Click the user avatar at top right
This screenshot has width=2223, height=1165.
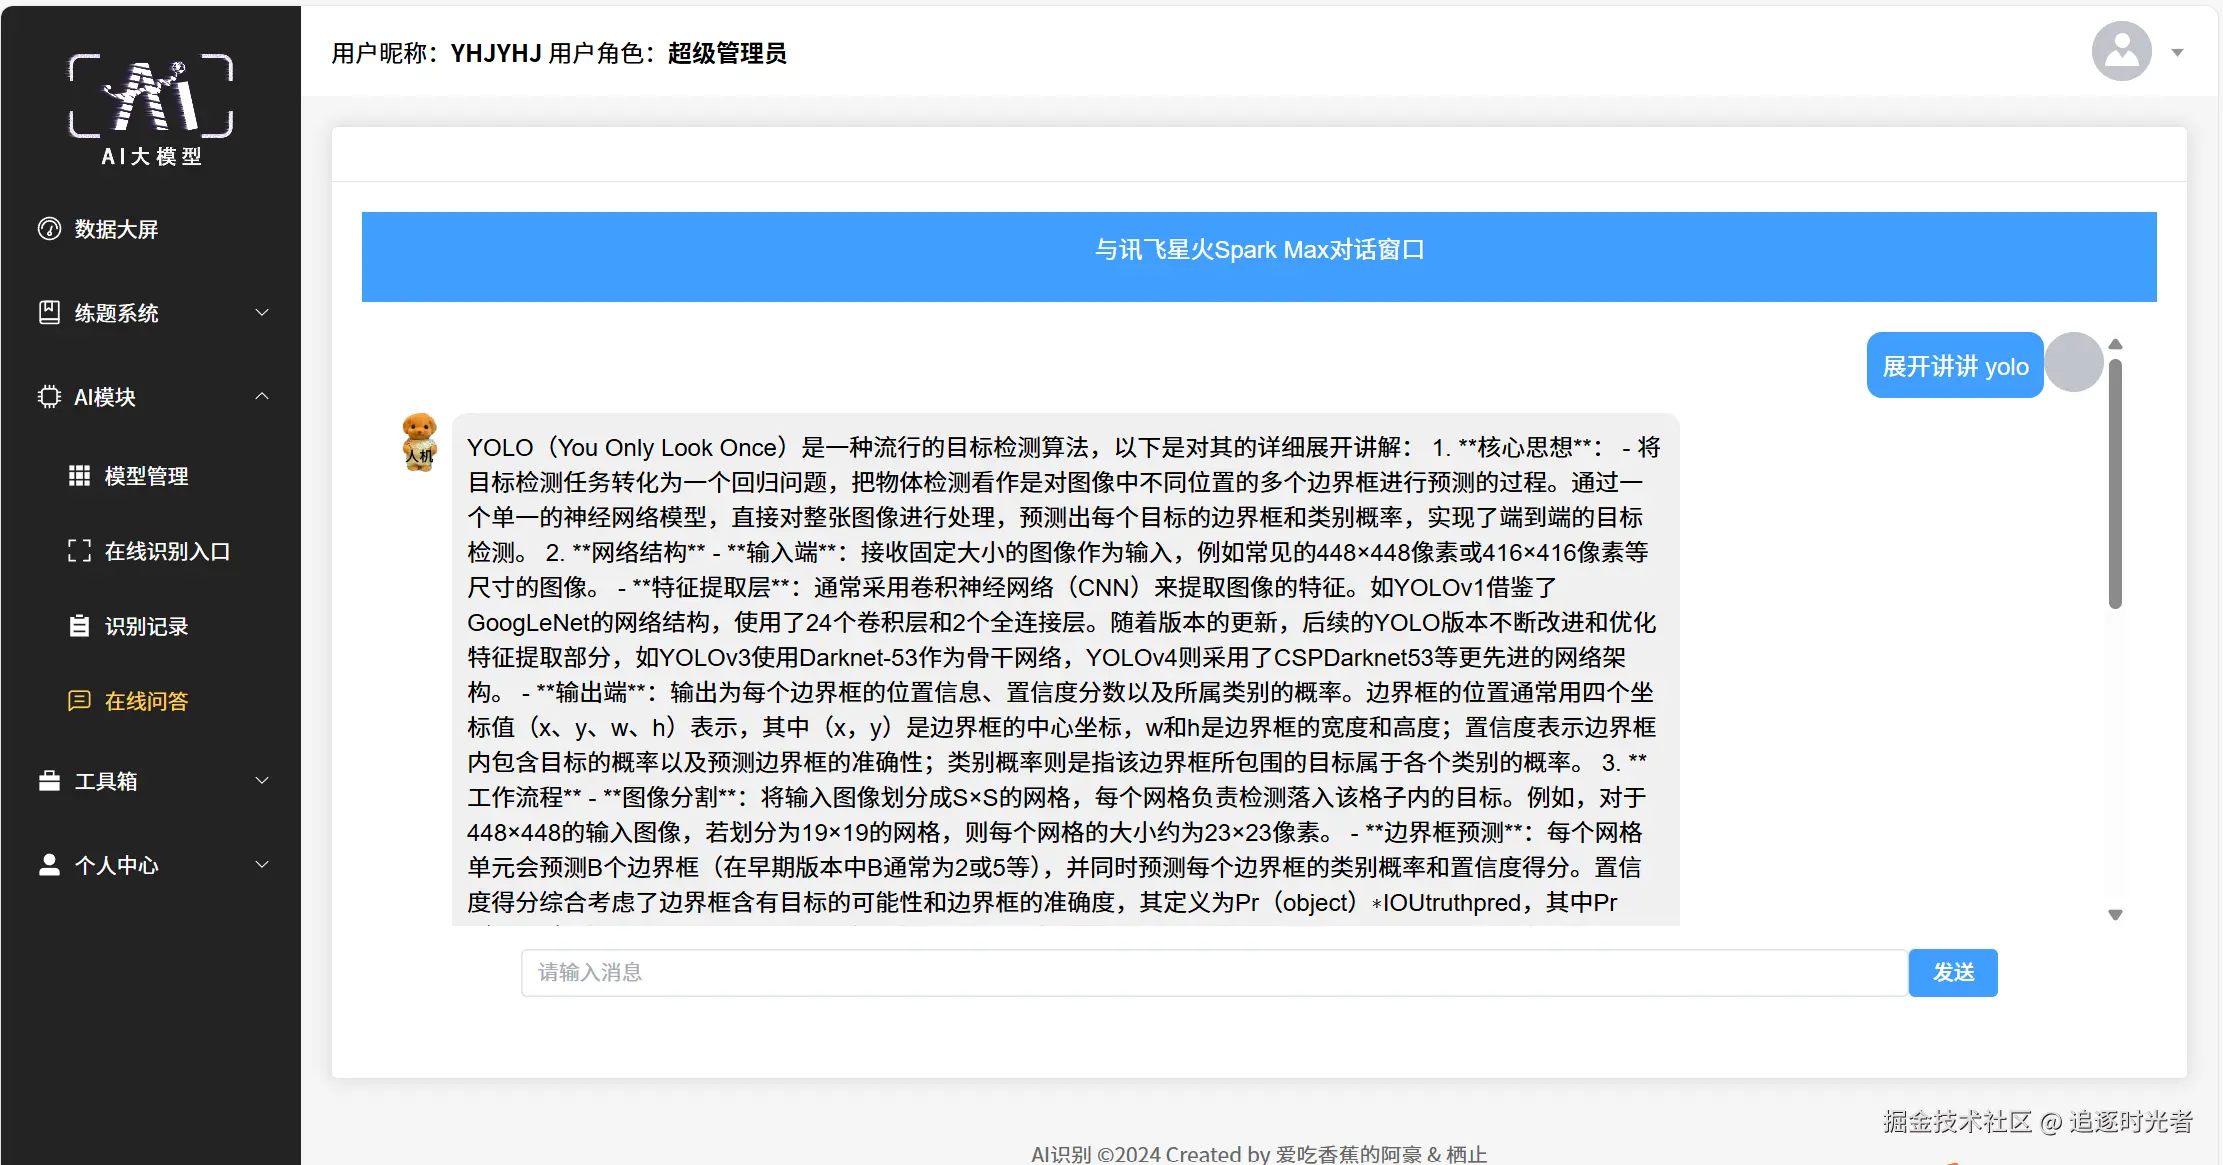[x=2121, y=52]
